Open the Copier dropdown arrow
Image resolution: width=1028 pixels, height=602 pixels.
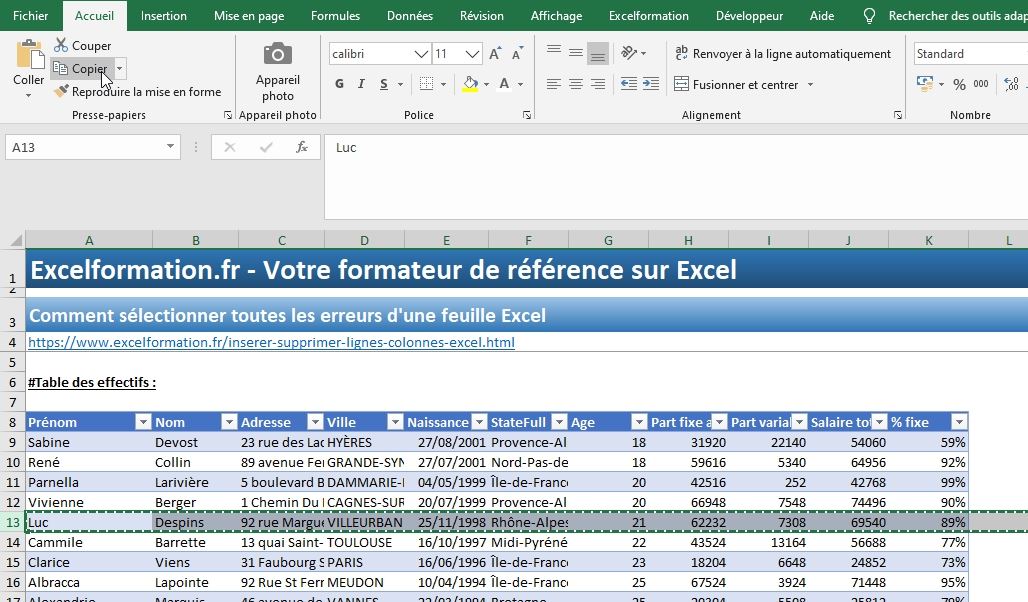[x=119, y=68]
